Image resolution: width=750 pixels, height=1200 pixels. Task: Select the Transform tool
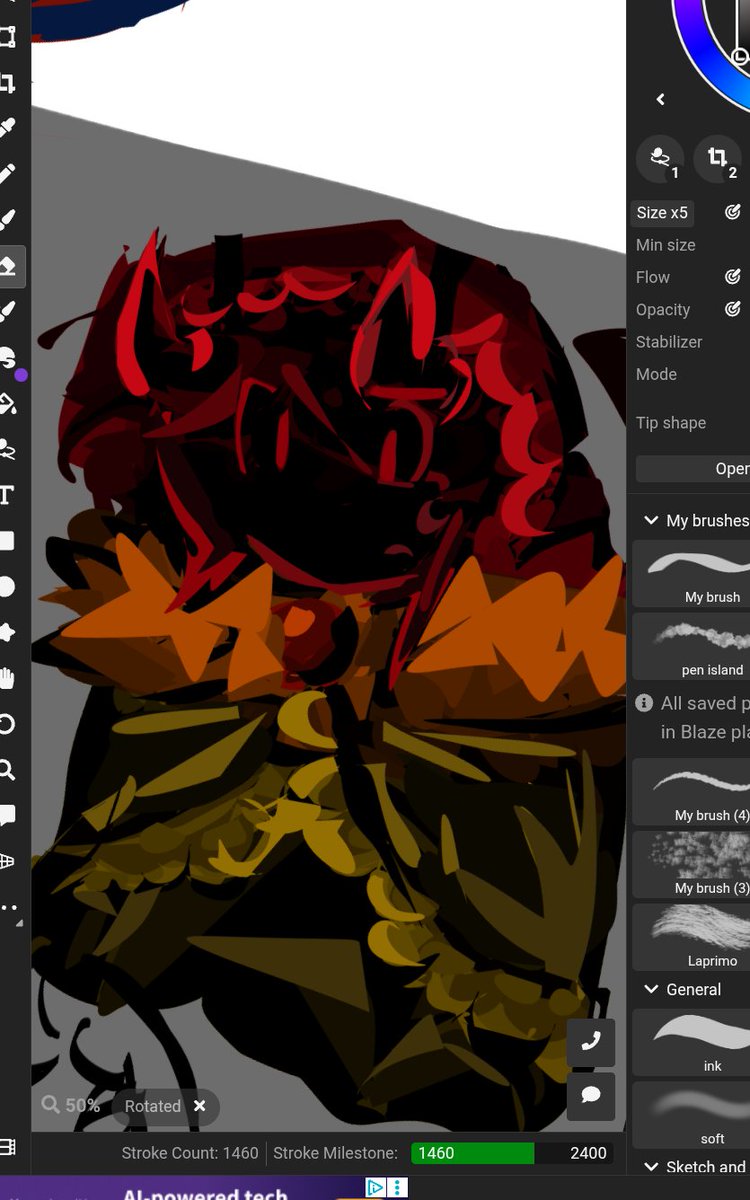click(6, 38)
